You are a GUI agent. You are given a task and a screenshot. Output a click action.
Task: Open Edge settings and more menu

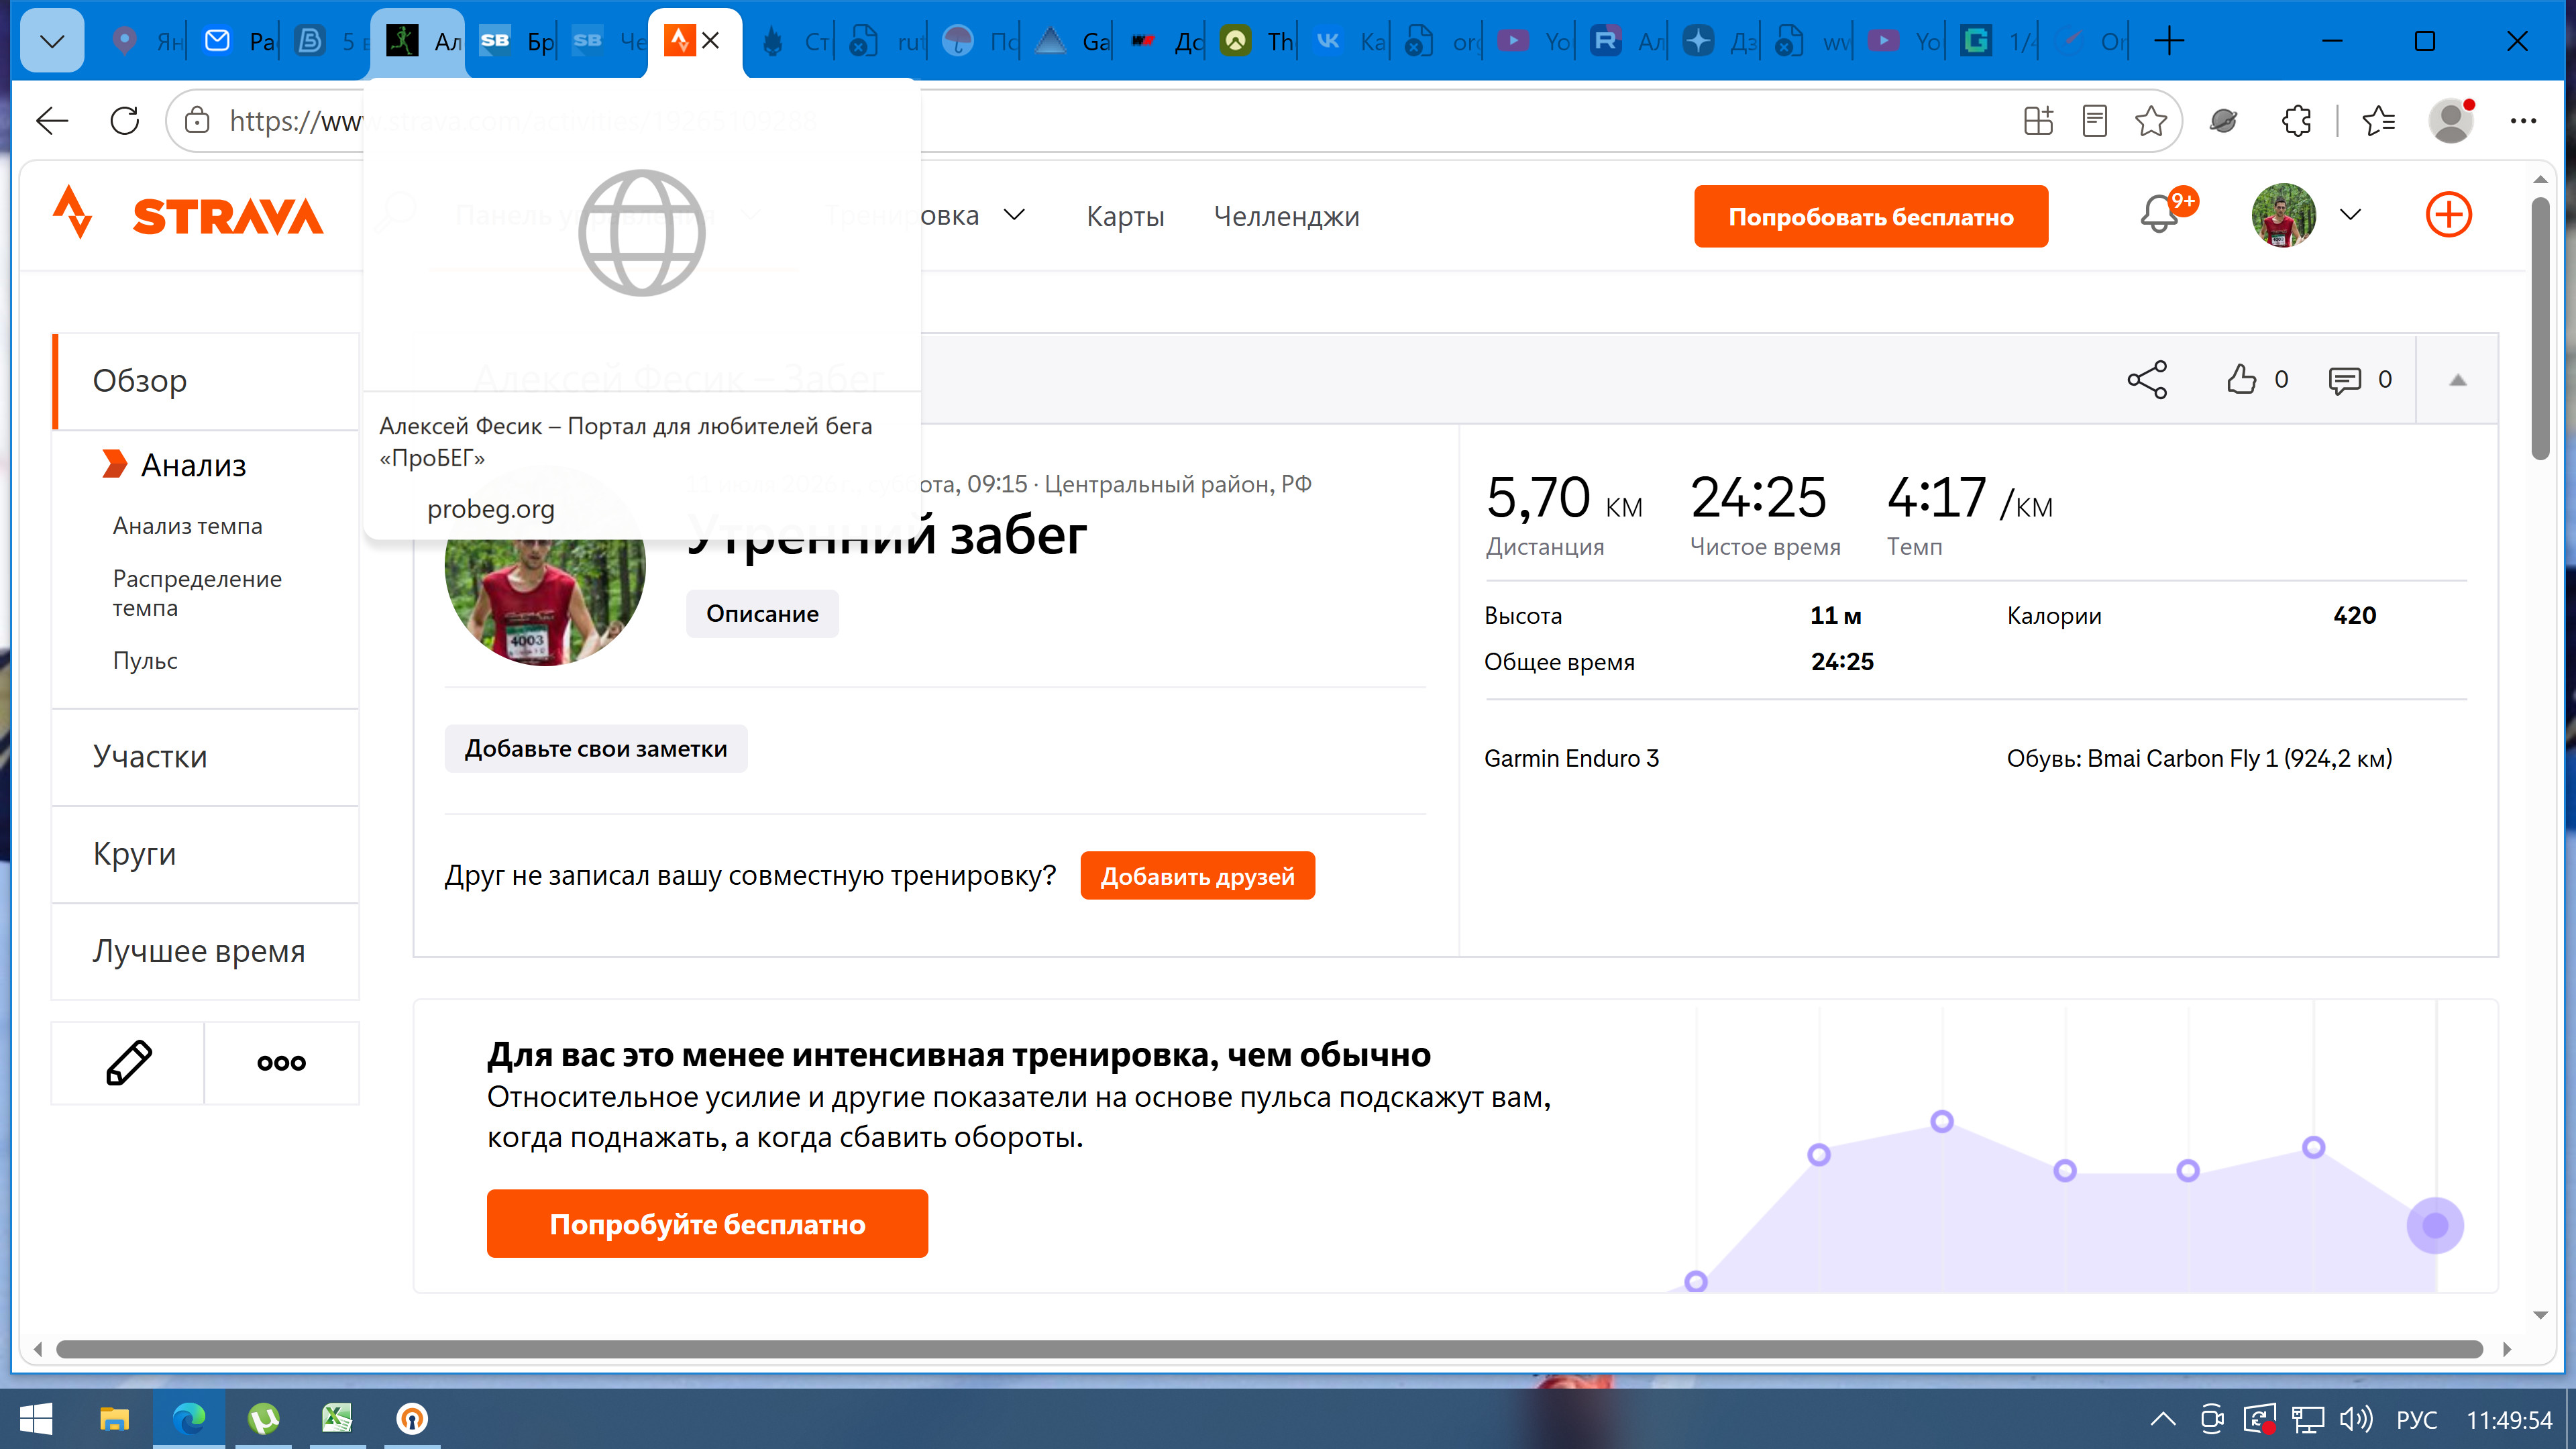pyautogui.click(x=2524, y=121)
